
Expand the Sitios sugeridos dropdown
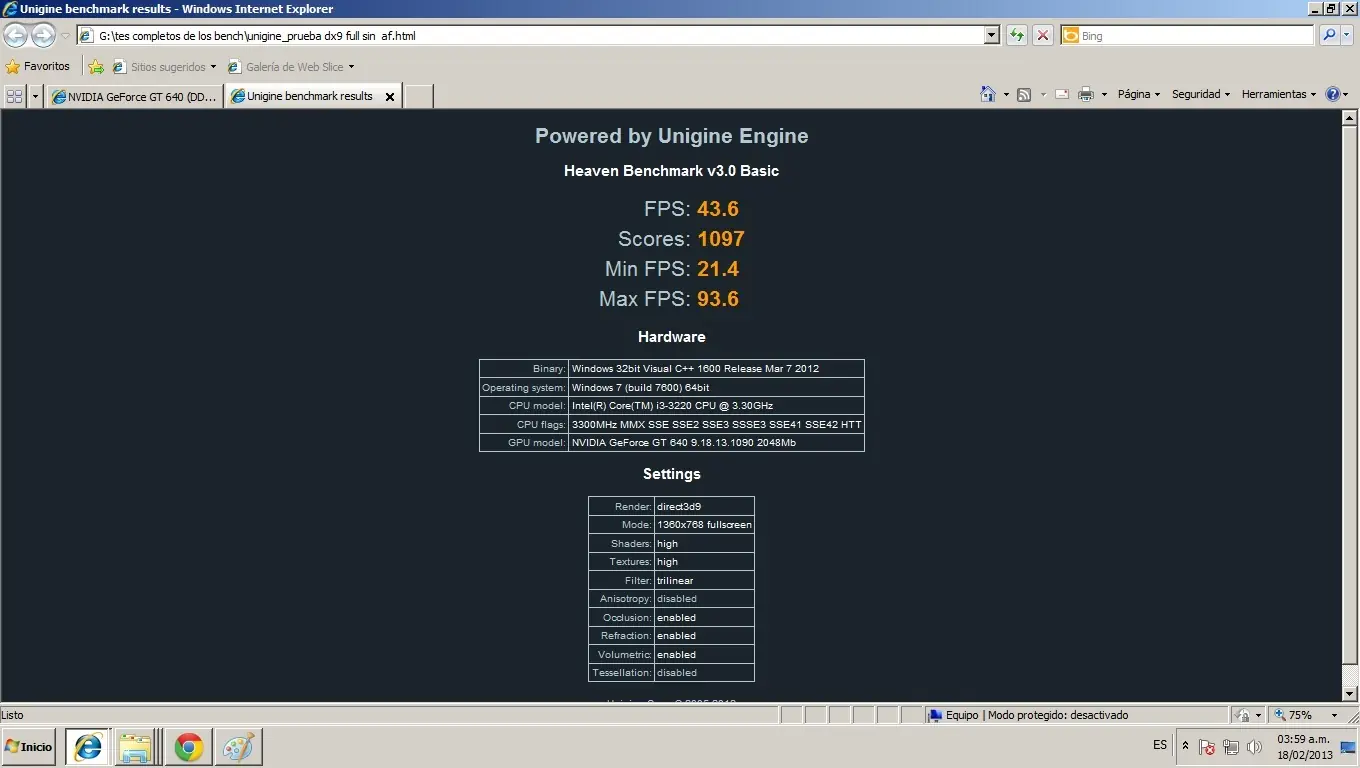(213, 67)
